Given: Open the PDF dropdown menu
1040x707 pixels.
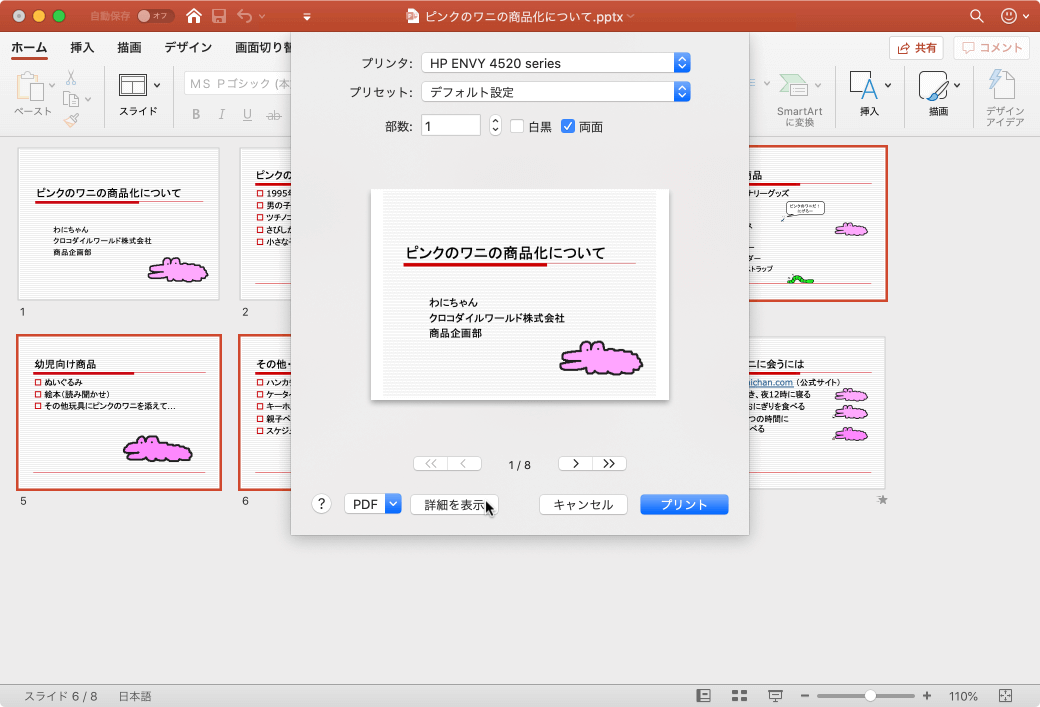Looking at the screenshot, I should 373,504.
